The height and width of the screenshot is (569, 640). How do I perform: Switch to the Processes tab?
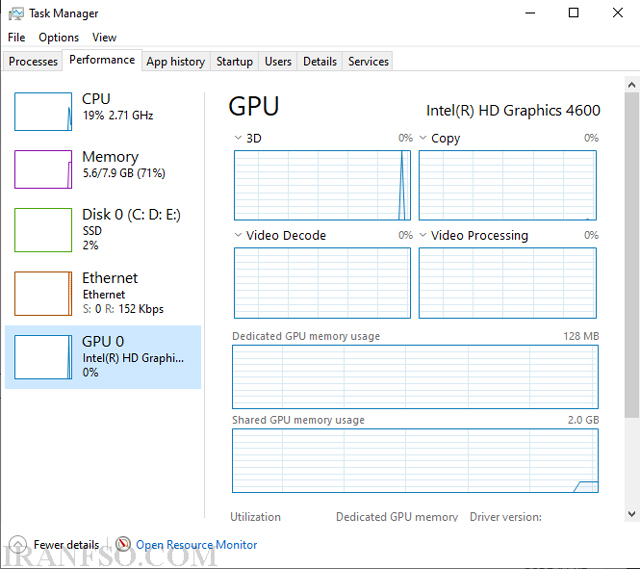click(33, 61)
